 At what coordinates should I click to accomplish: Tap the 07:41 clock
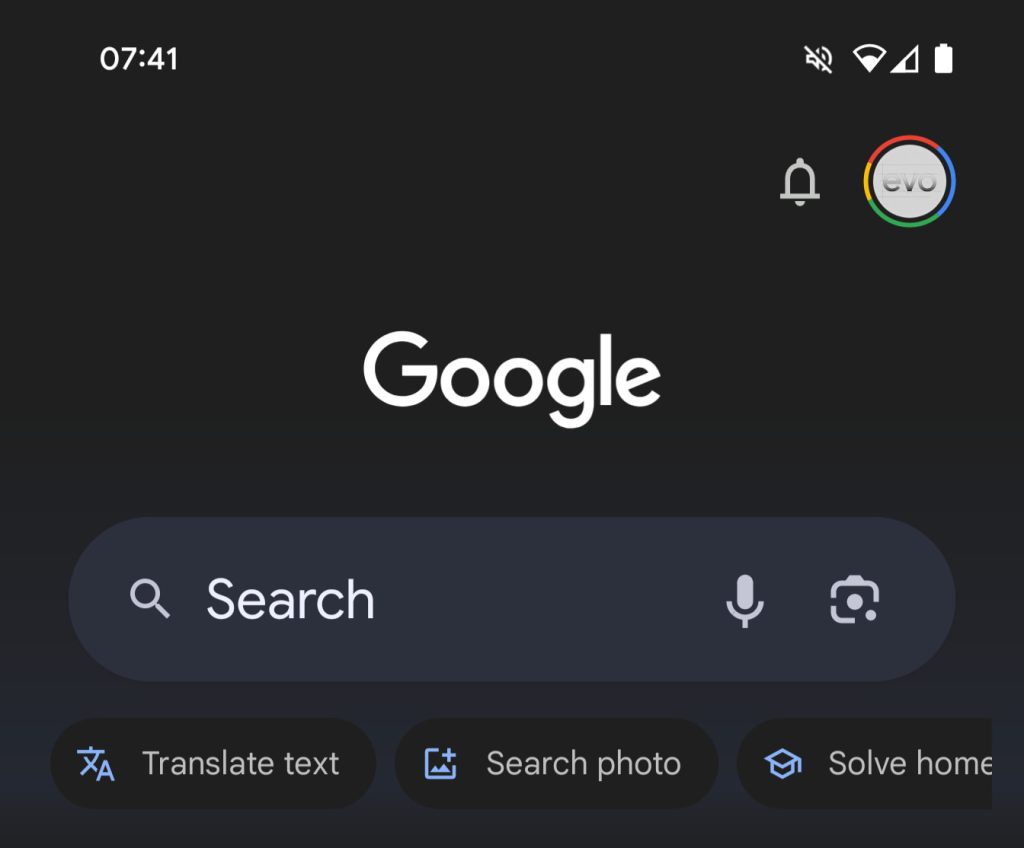[x=139, y=59]
